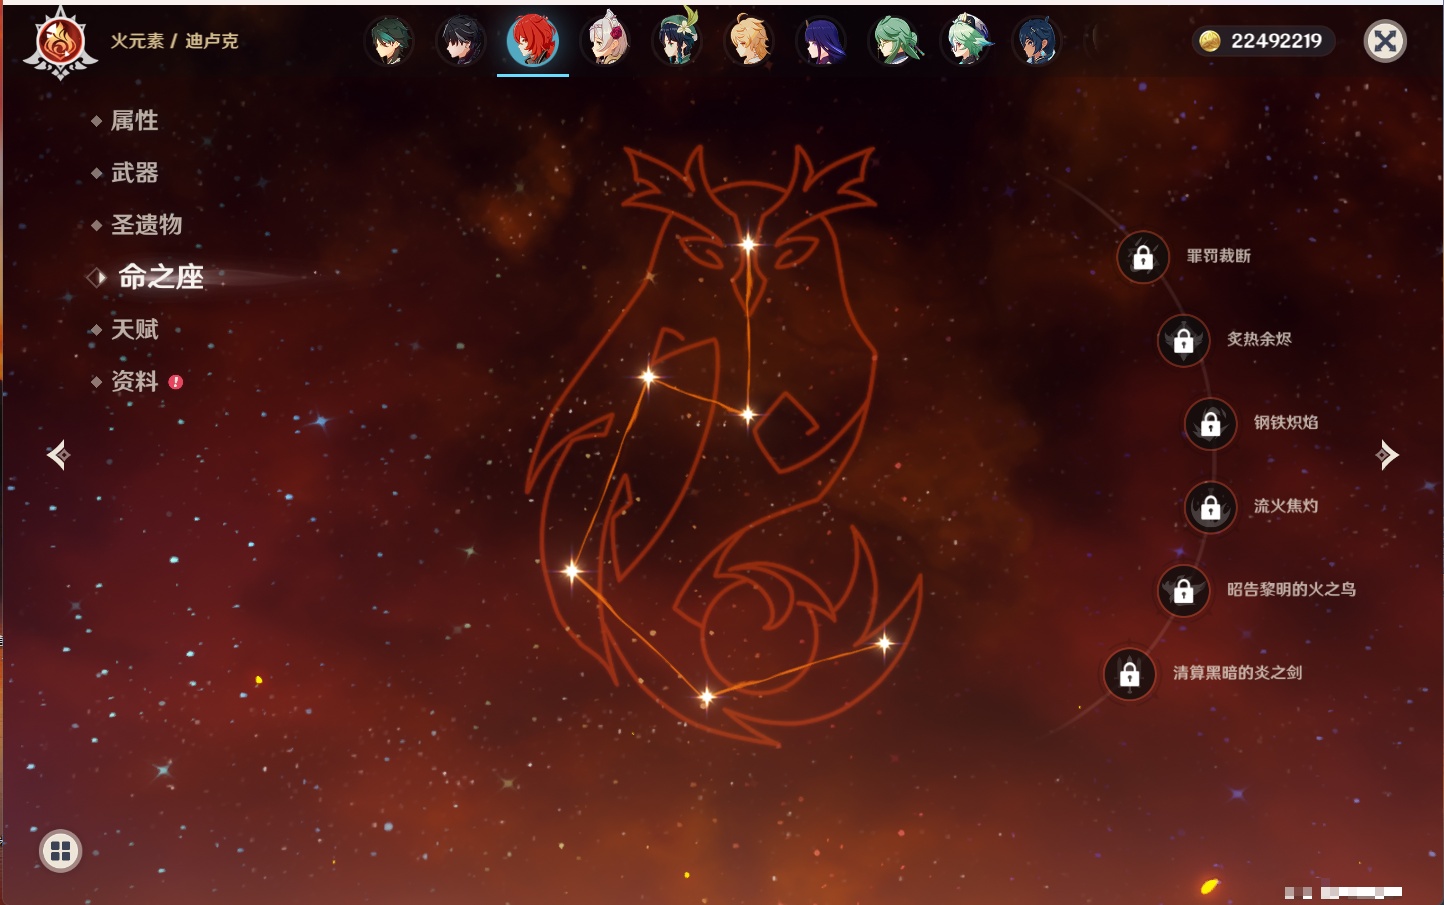Image resolution: width=1444 pixels, height=905 pixels.
Task: Select the green-haired Xiao portrait, first in the row
Action: (389, 41)
